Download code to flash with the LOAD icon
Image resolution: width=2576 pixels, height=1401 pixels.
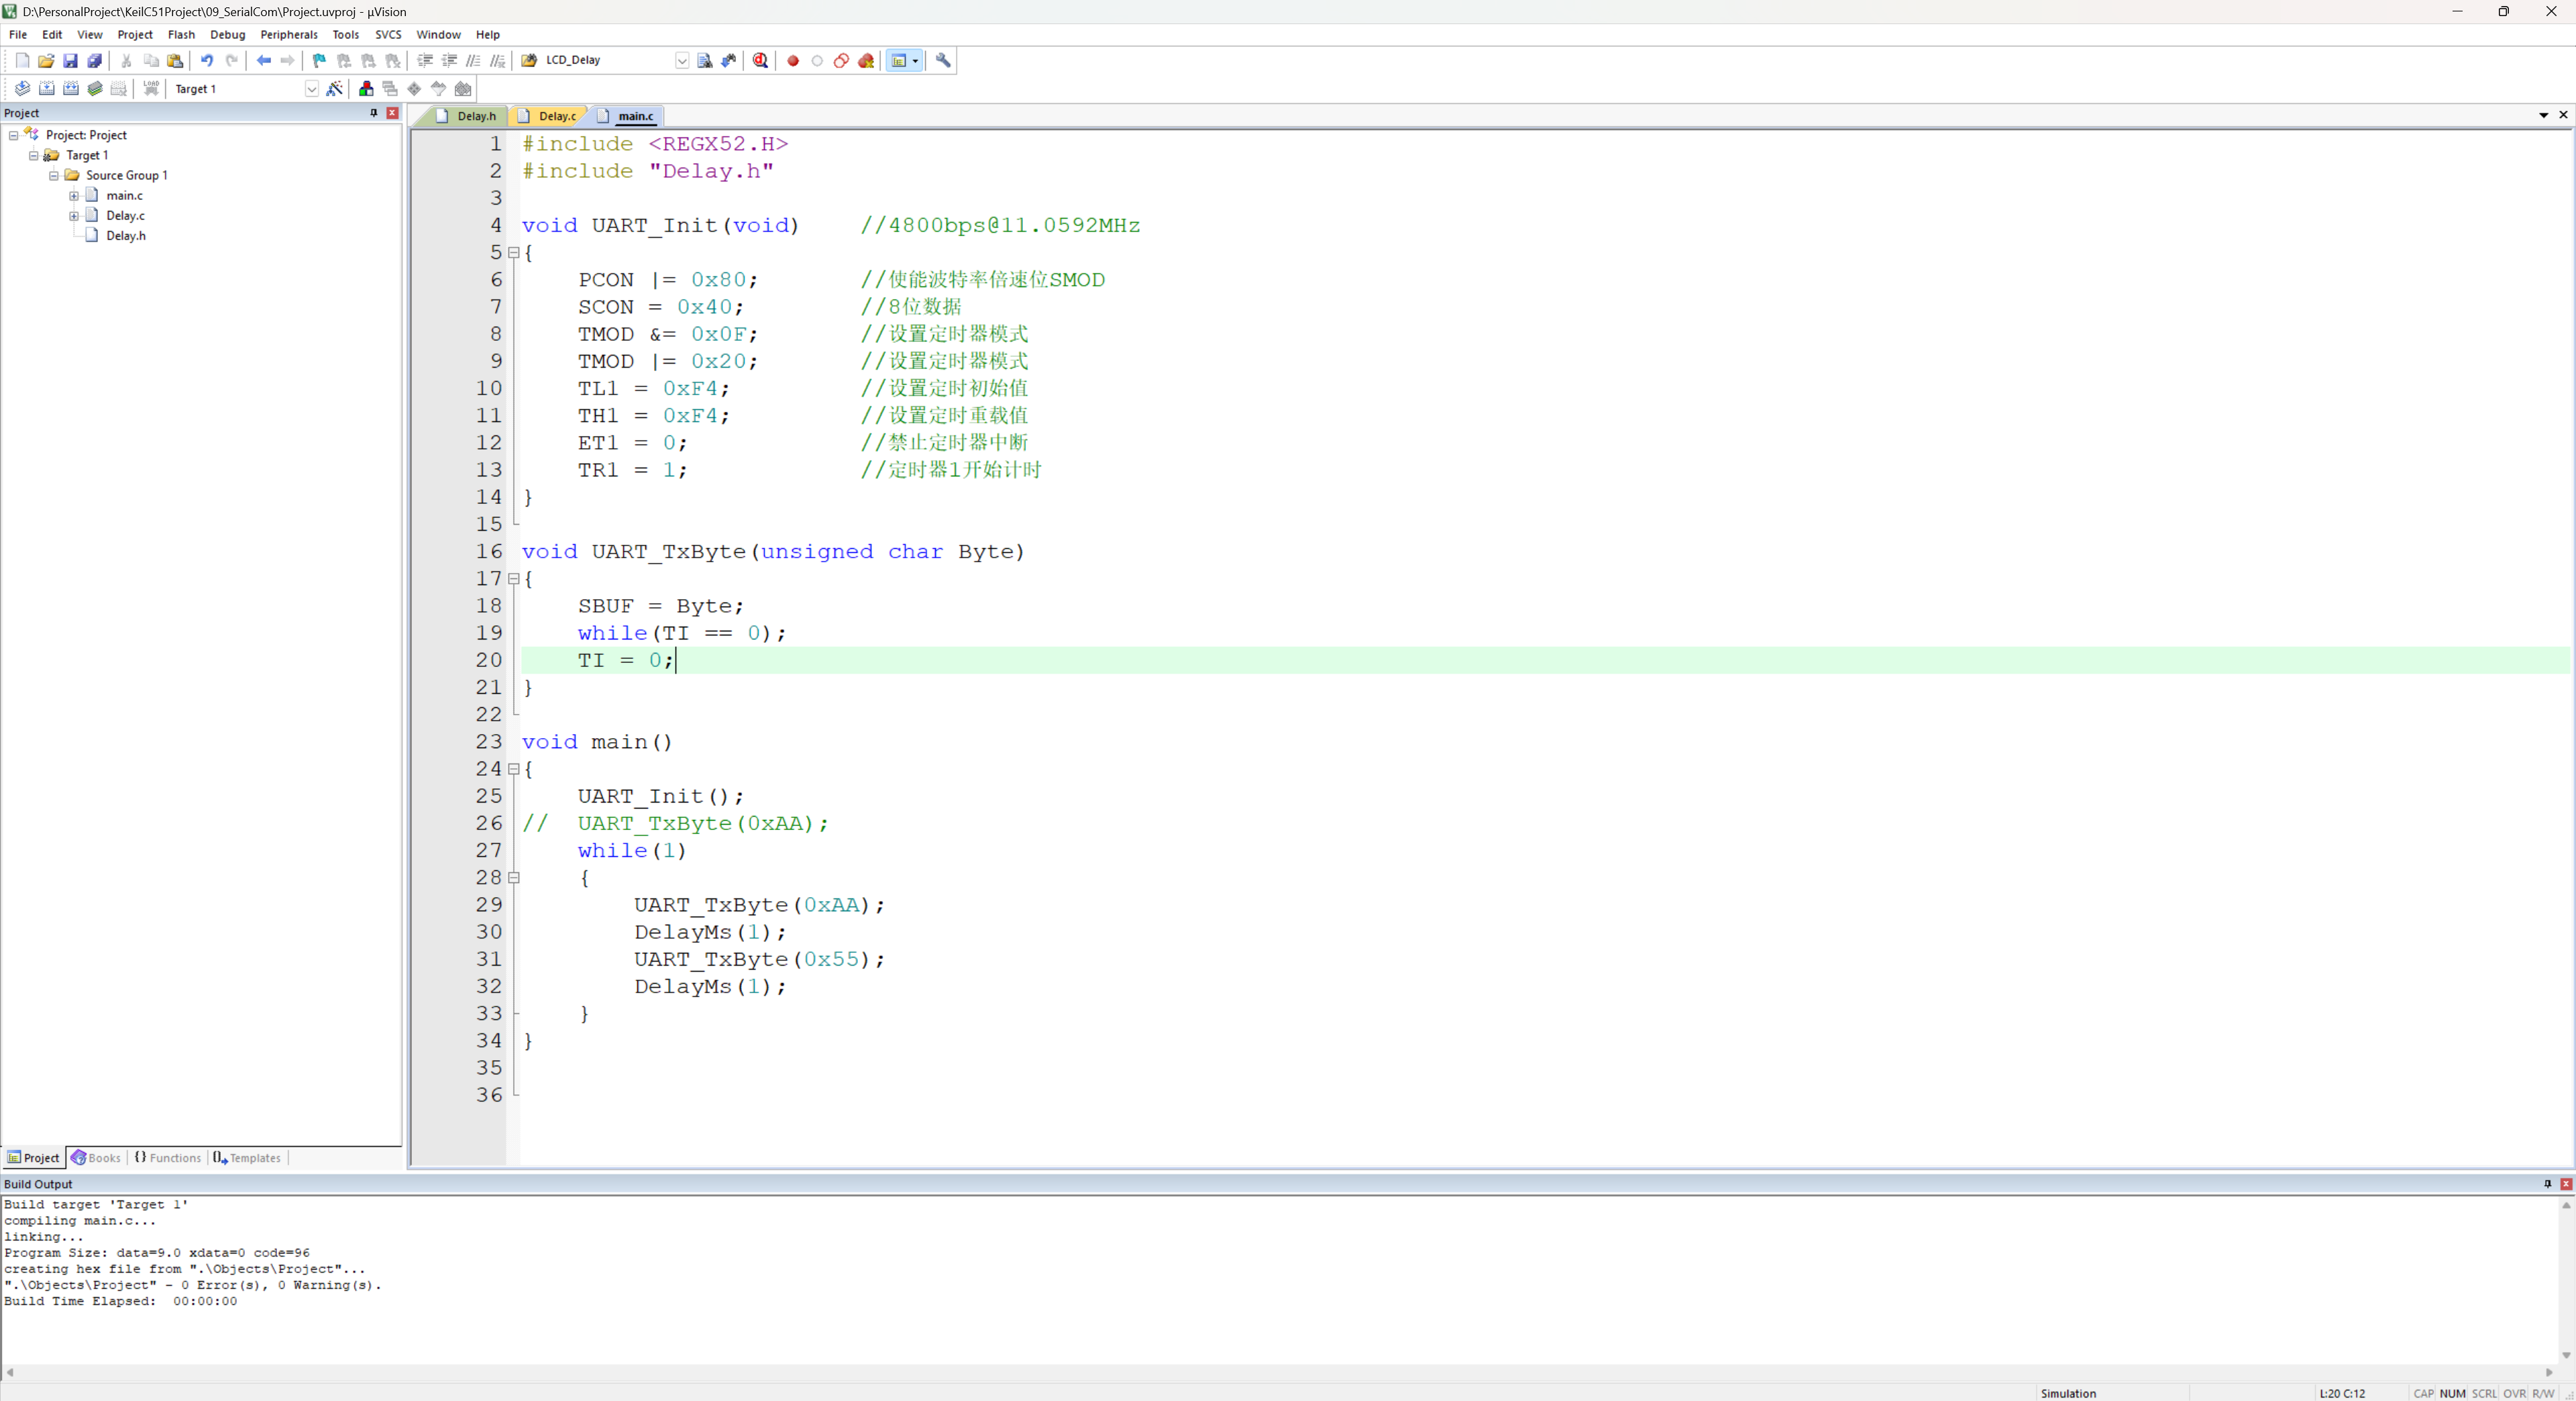151,88
